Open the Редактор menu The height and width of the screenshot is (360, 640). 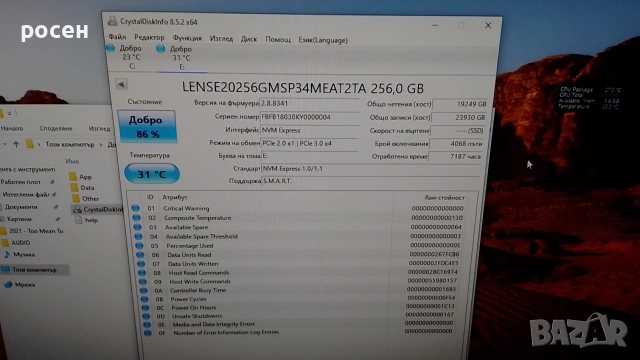[x=149, y=38]
